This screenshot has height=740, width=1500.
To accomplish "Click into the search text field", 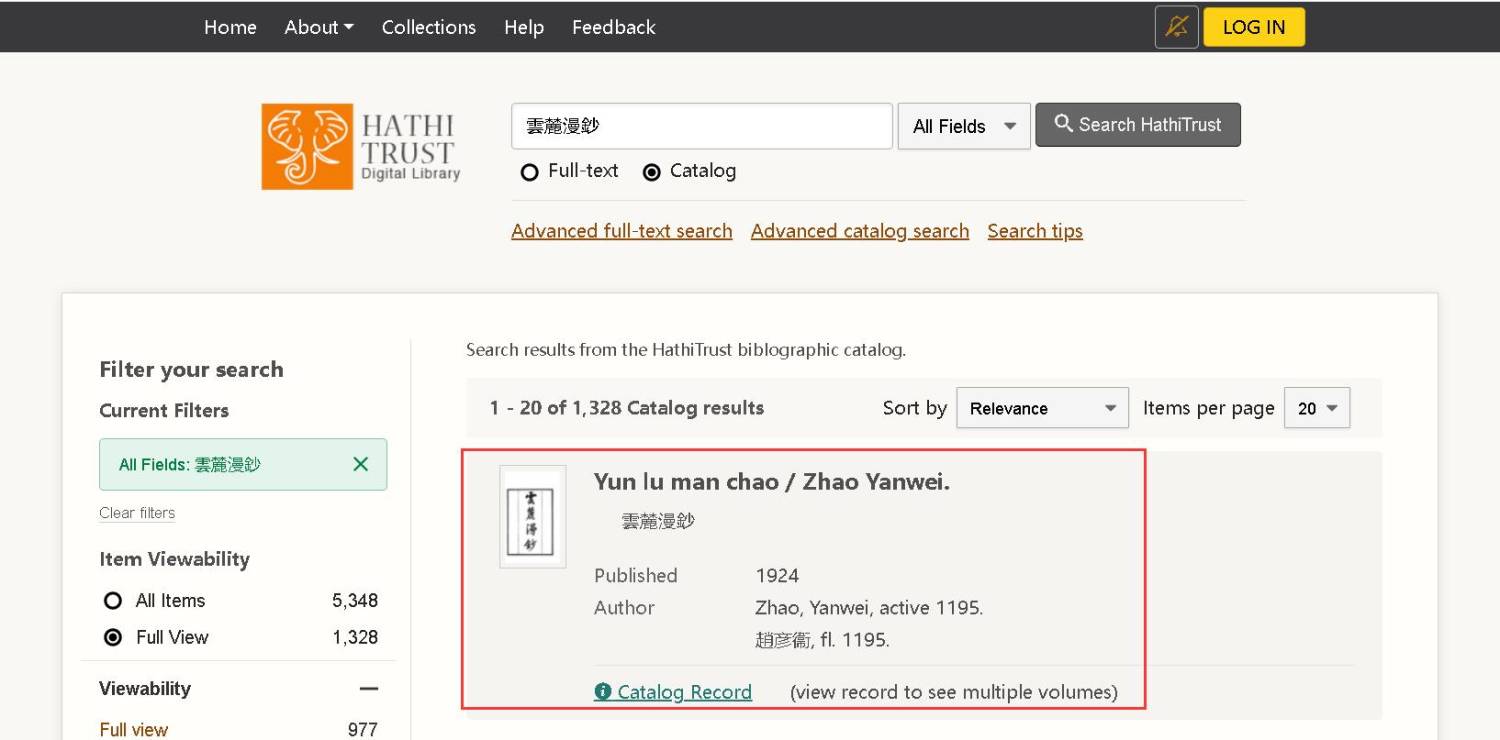I will click(701, 126).
